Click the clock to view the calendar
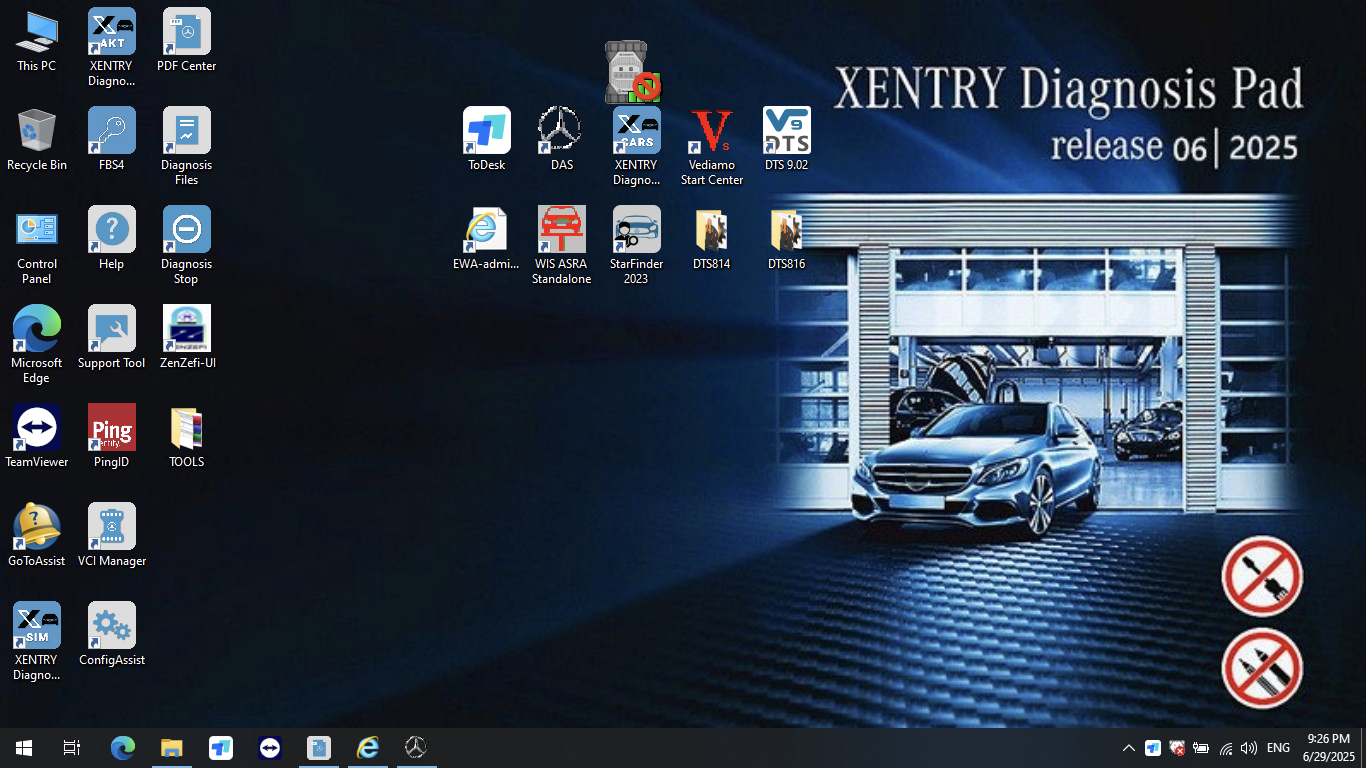This screenshot has width=1366, height=768. pos(1330,747)
